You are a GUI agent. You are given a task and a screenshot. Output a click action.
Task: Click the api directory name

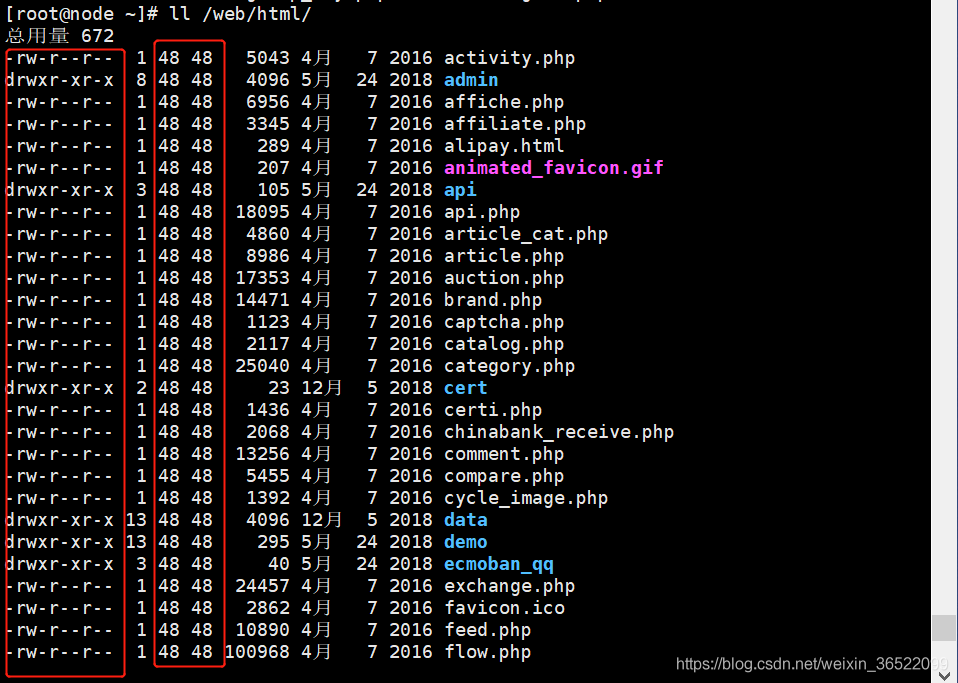459,190
